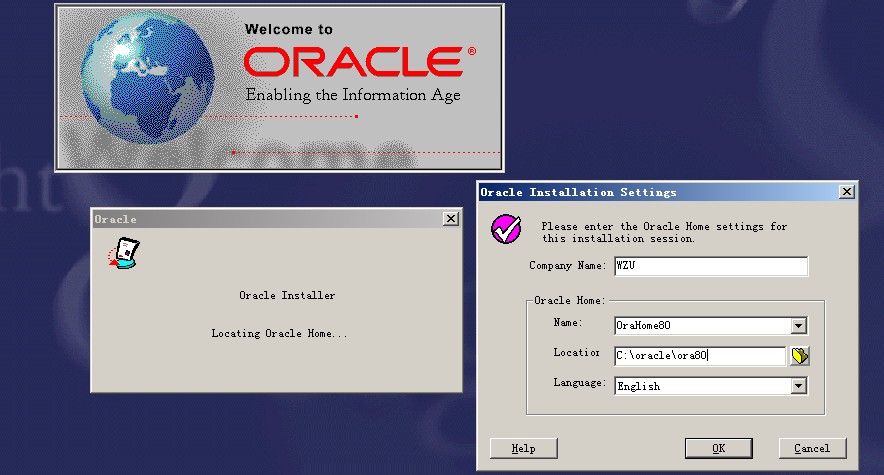Click the 'Locating Oracle Home...' text

tap(280, 334)
